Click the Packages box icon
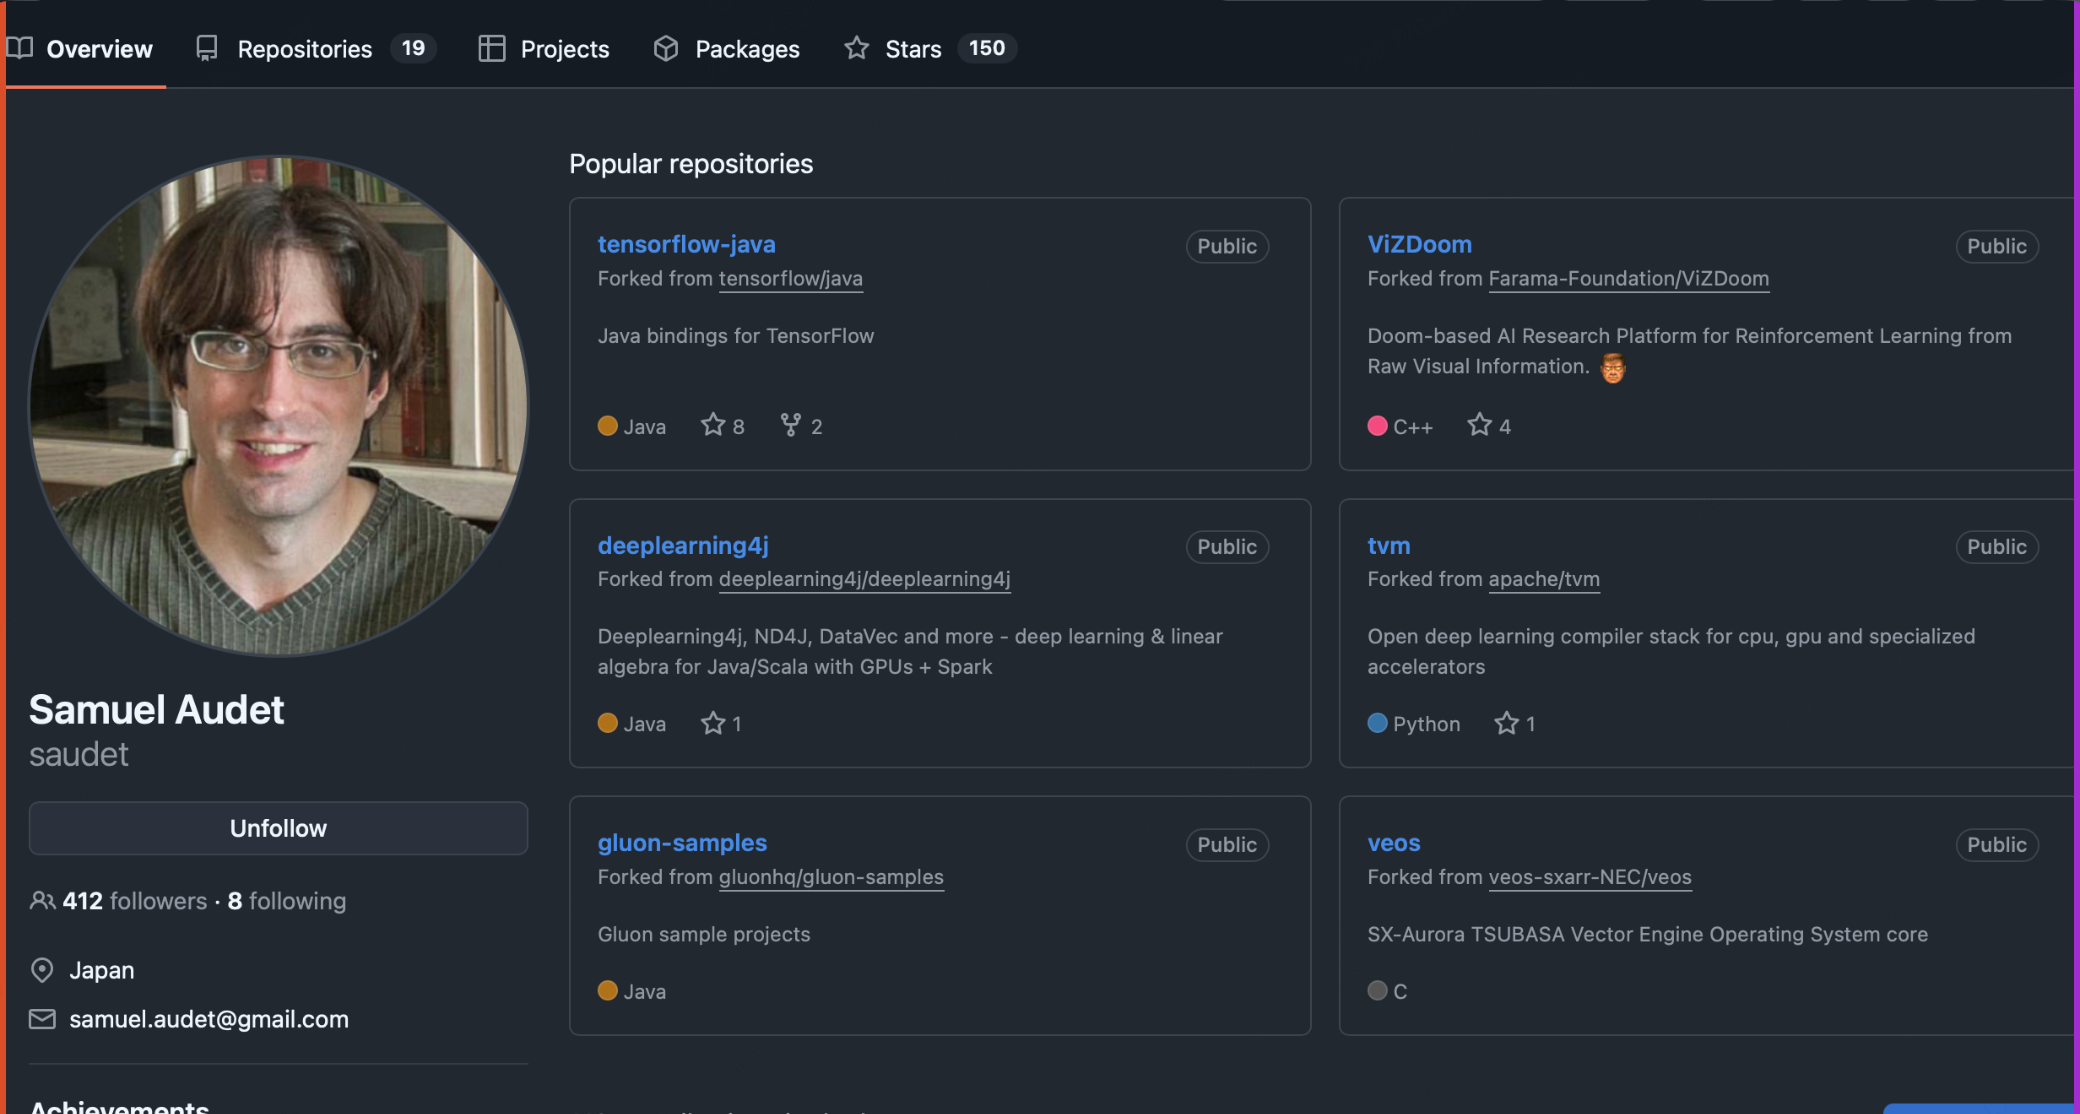The height and width of the screenshot is (1114, 2080). point(666,48)
